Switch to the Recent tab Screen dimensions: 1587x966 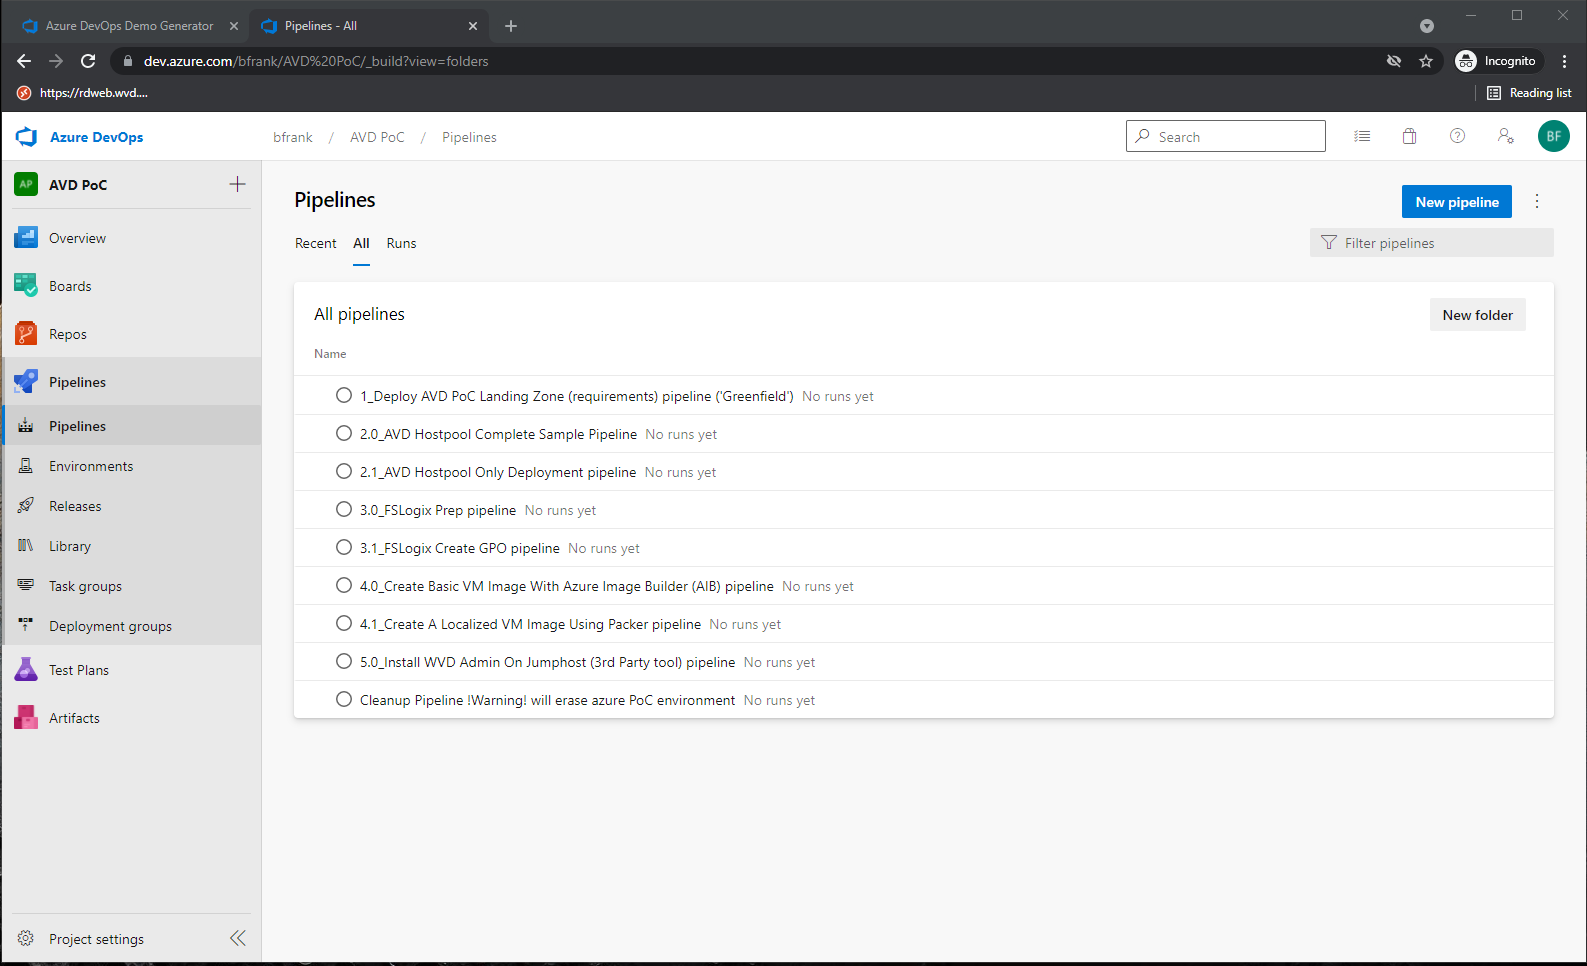pyautogui.click(x=315, y=243)
